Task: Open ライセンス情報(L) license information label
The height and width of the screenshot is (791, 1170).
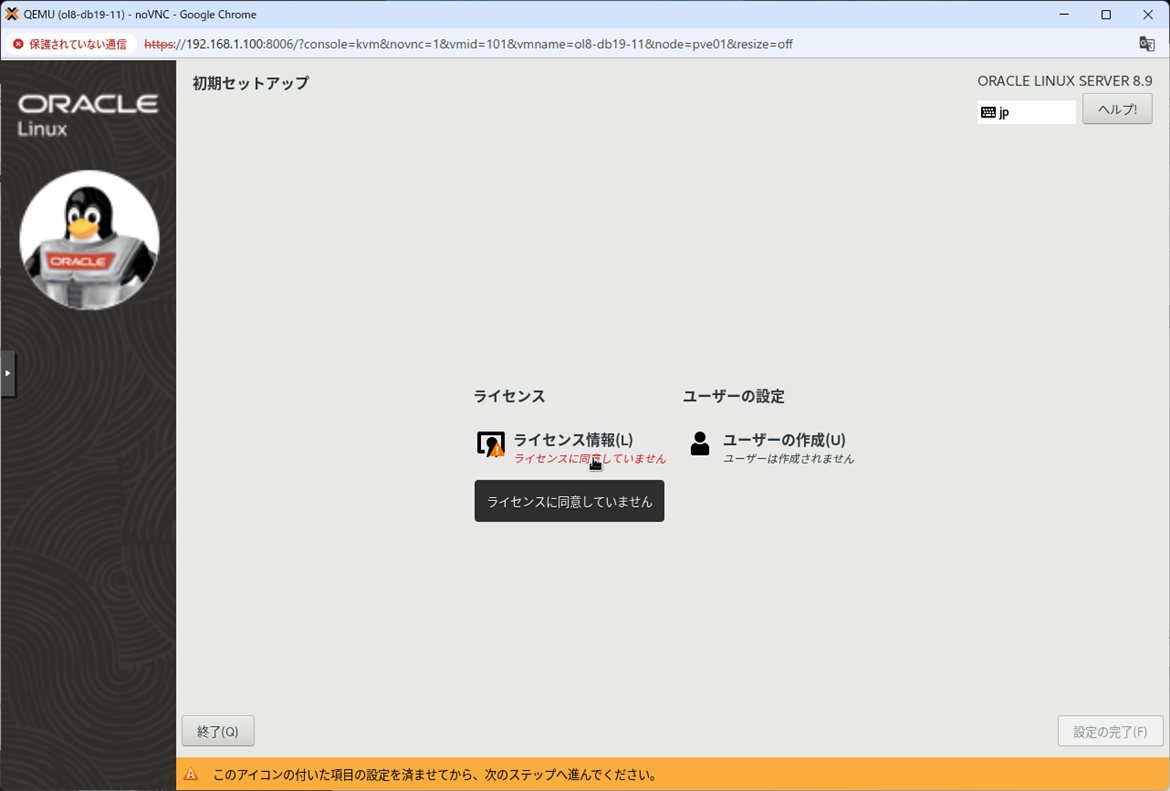Action: 573,440
